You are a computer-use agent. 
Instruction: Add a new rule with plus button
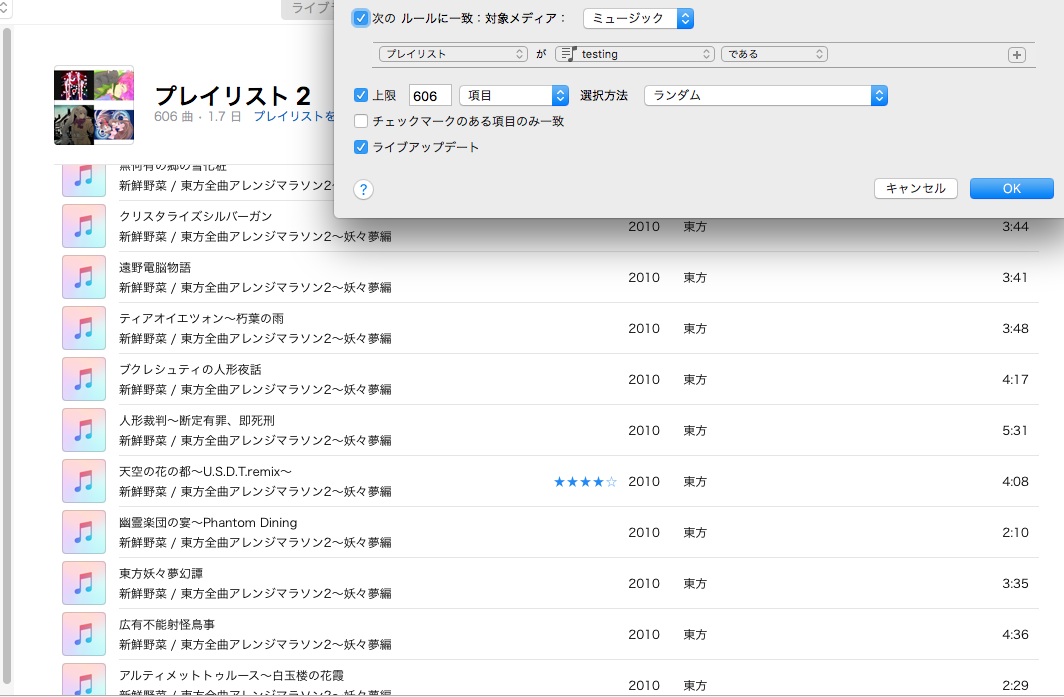[1017, 55]
